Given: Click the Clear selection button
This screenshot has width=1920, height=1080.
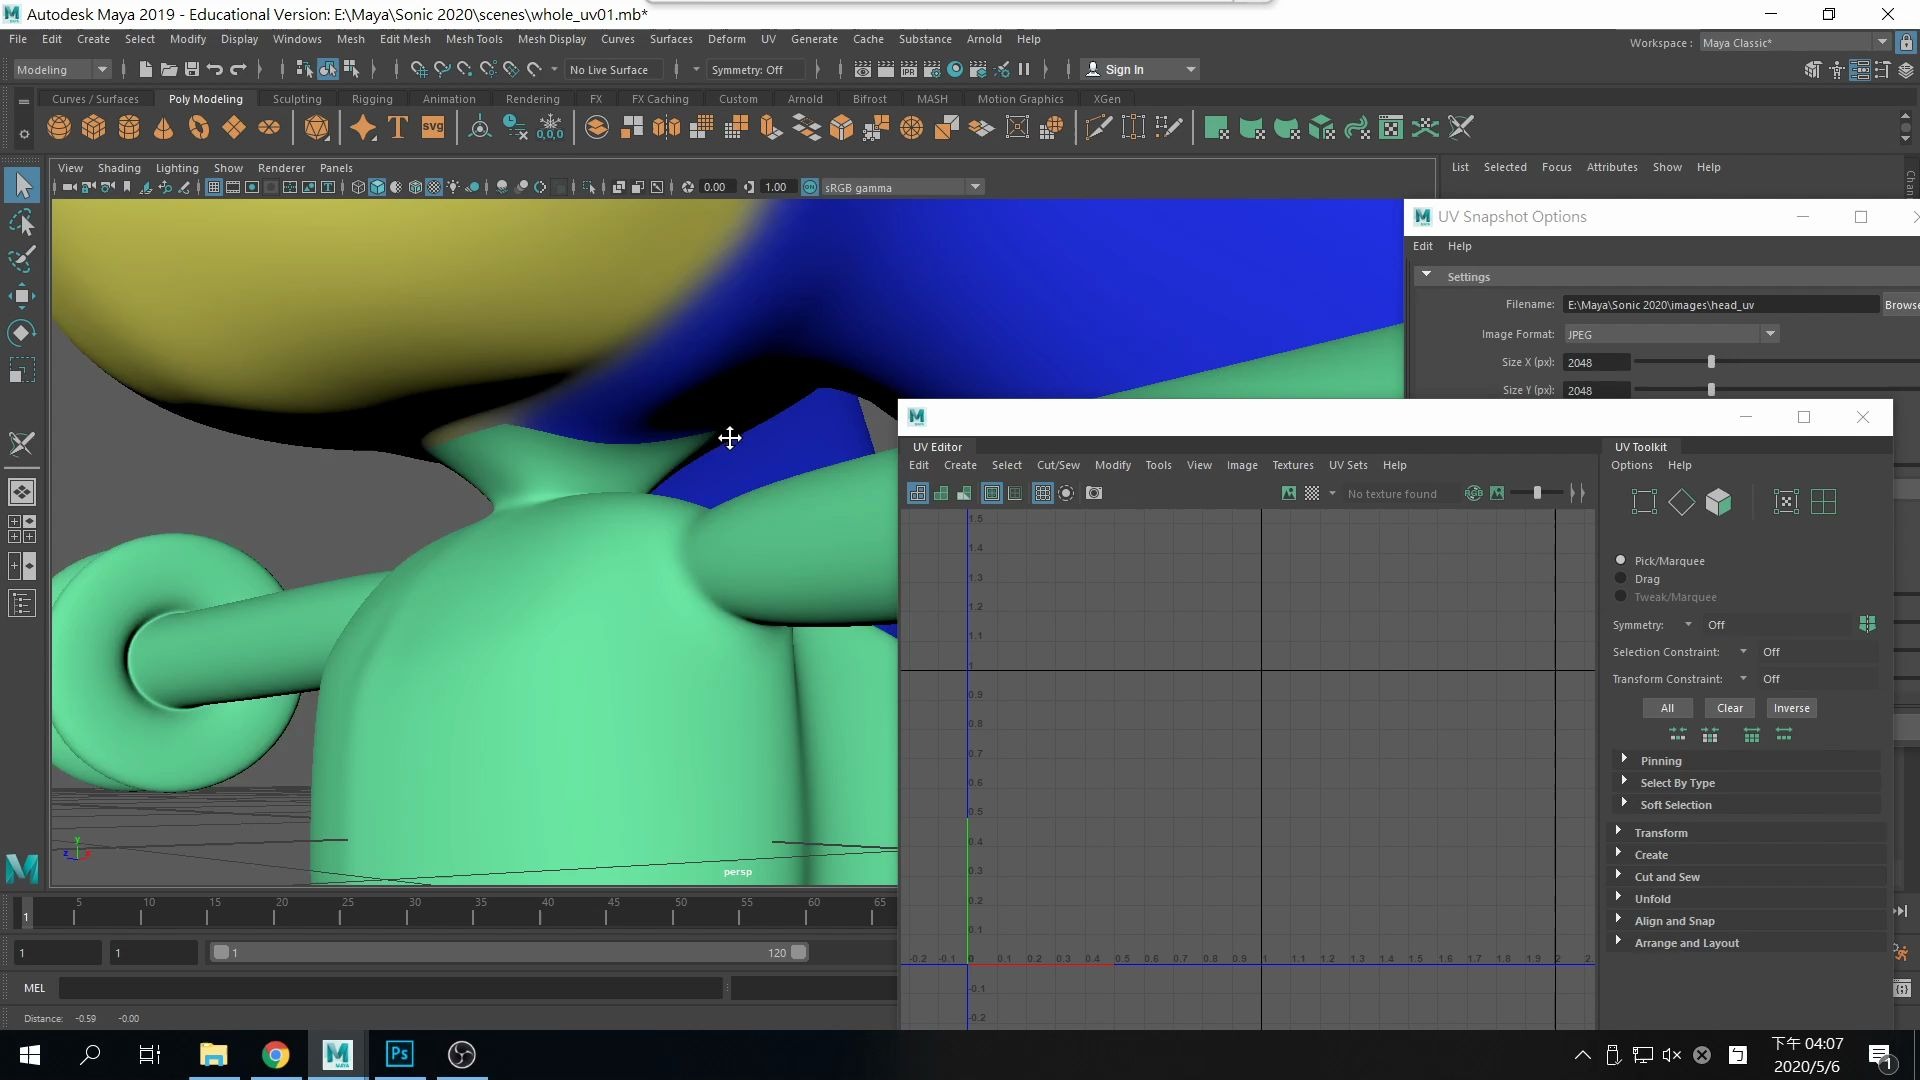Looking at the screenshot, I should pos(1729,708).
